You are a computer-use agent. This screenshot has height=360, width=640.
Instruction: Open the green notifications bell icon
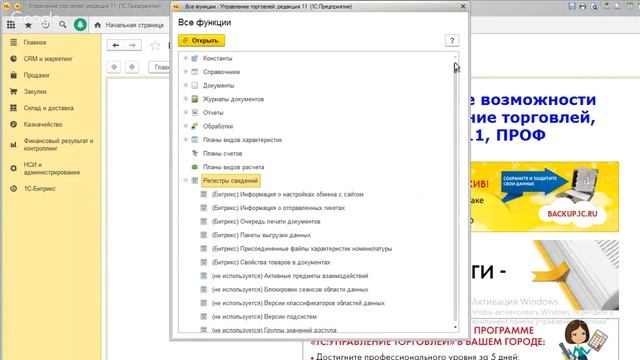click(80, 25)
